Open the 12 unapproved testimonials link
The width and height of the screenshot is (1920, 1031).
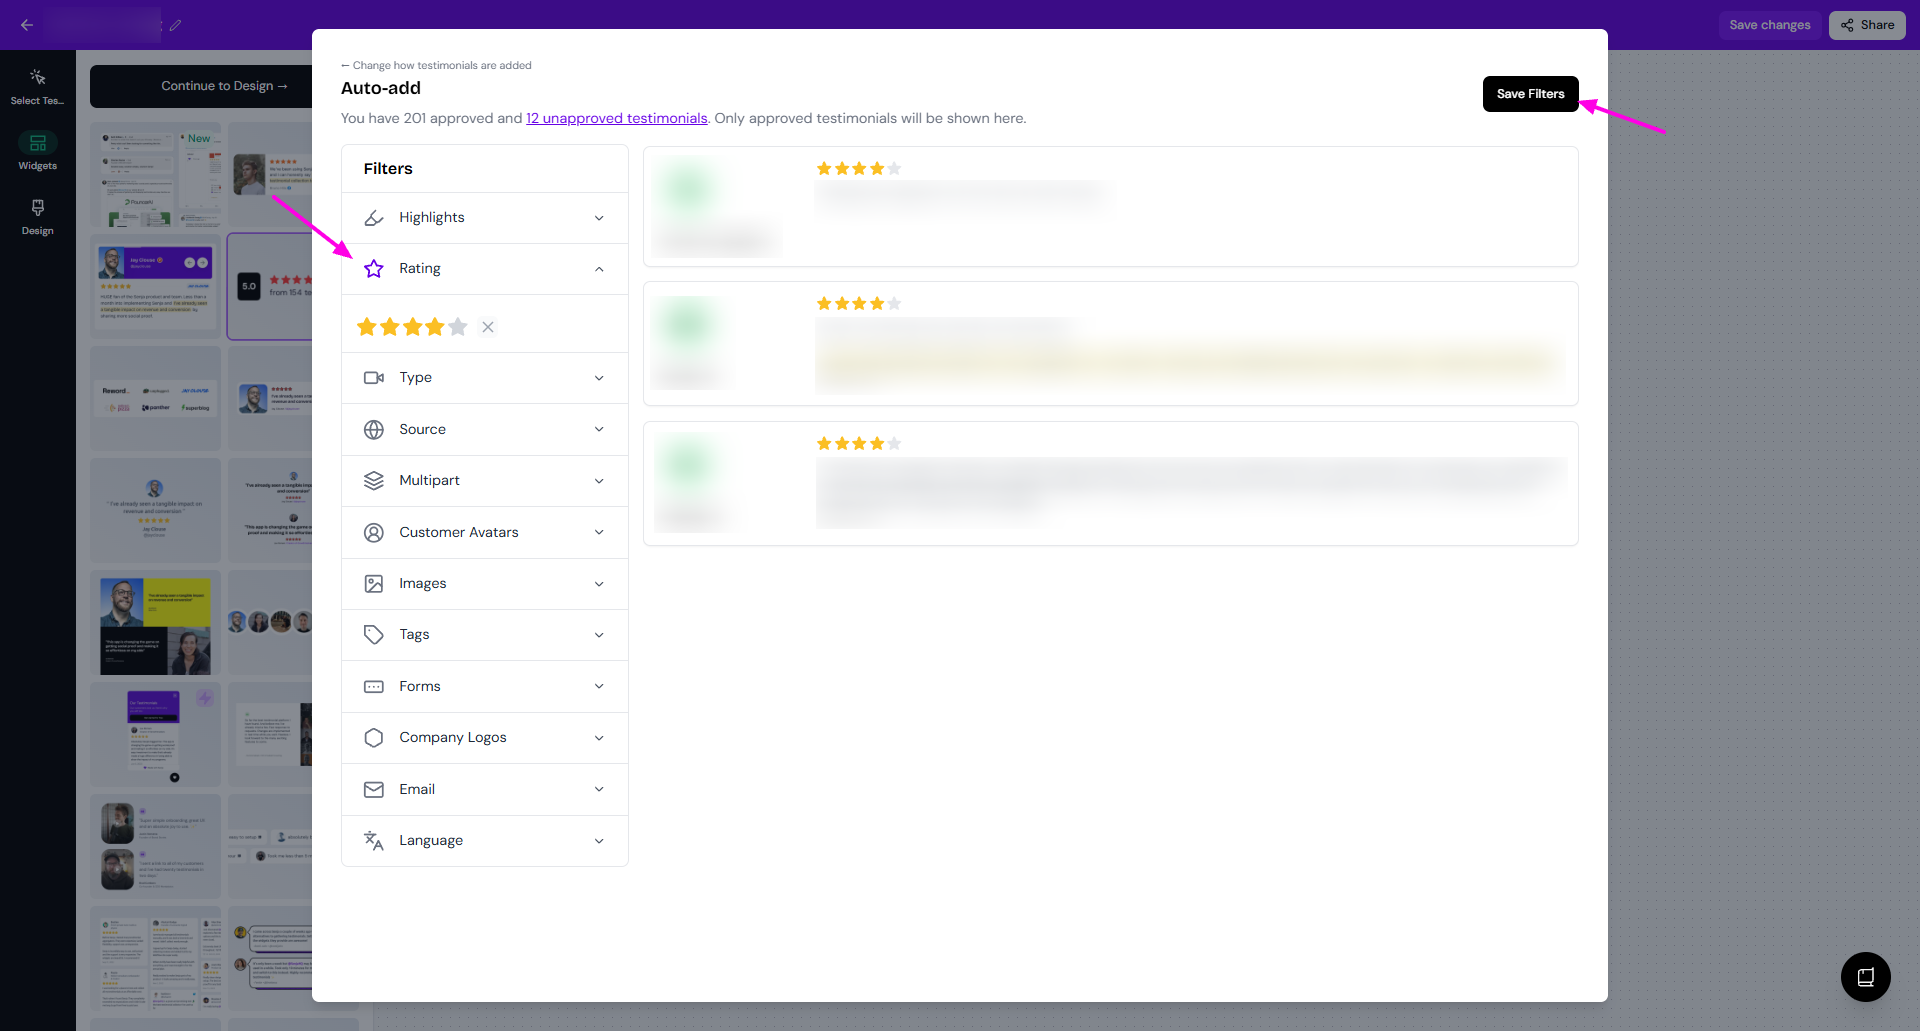(616, 118)
